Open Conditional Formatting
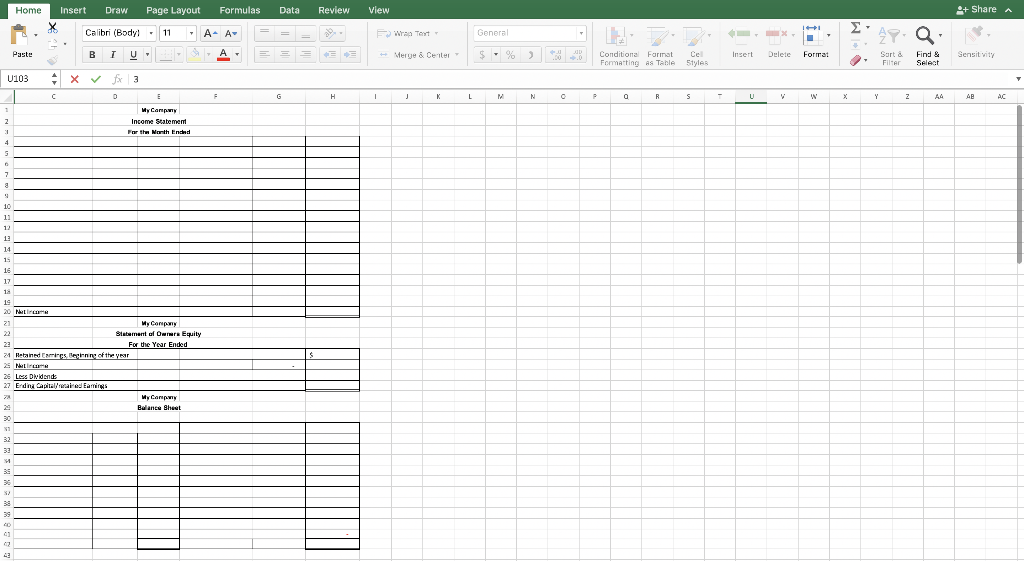Screen dimensions: 1024x561 pos(618,46)
